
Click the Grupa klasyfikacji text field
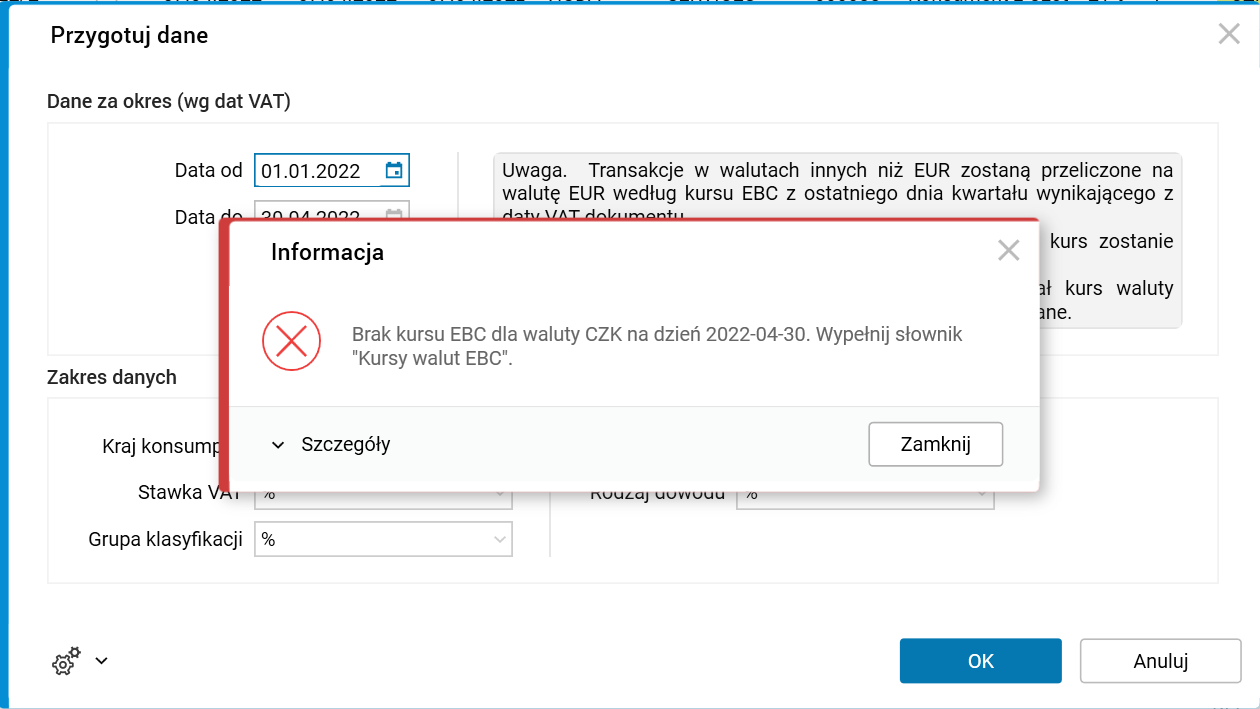pos(370,540)
